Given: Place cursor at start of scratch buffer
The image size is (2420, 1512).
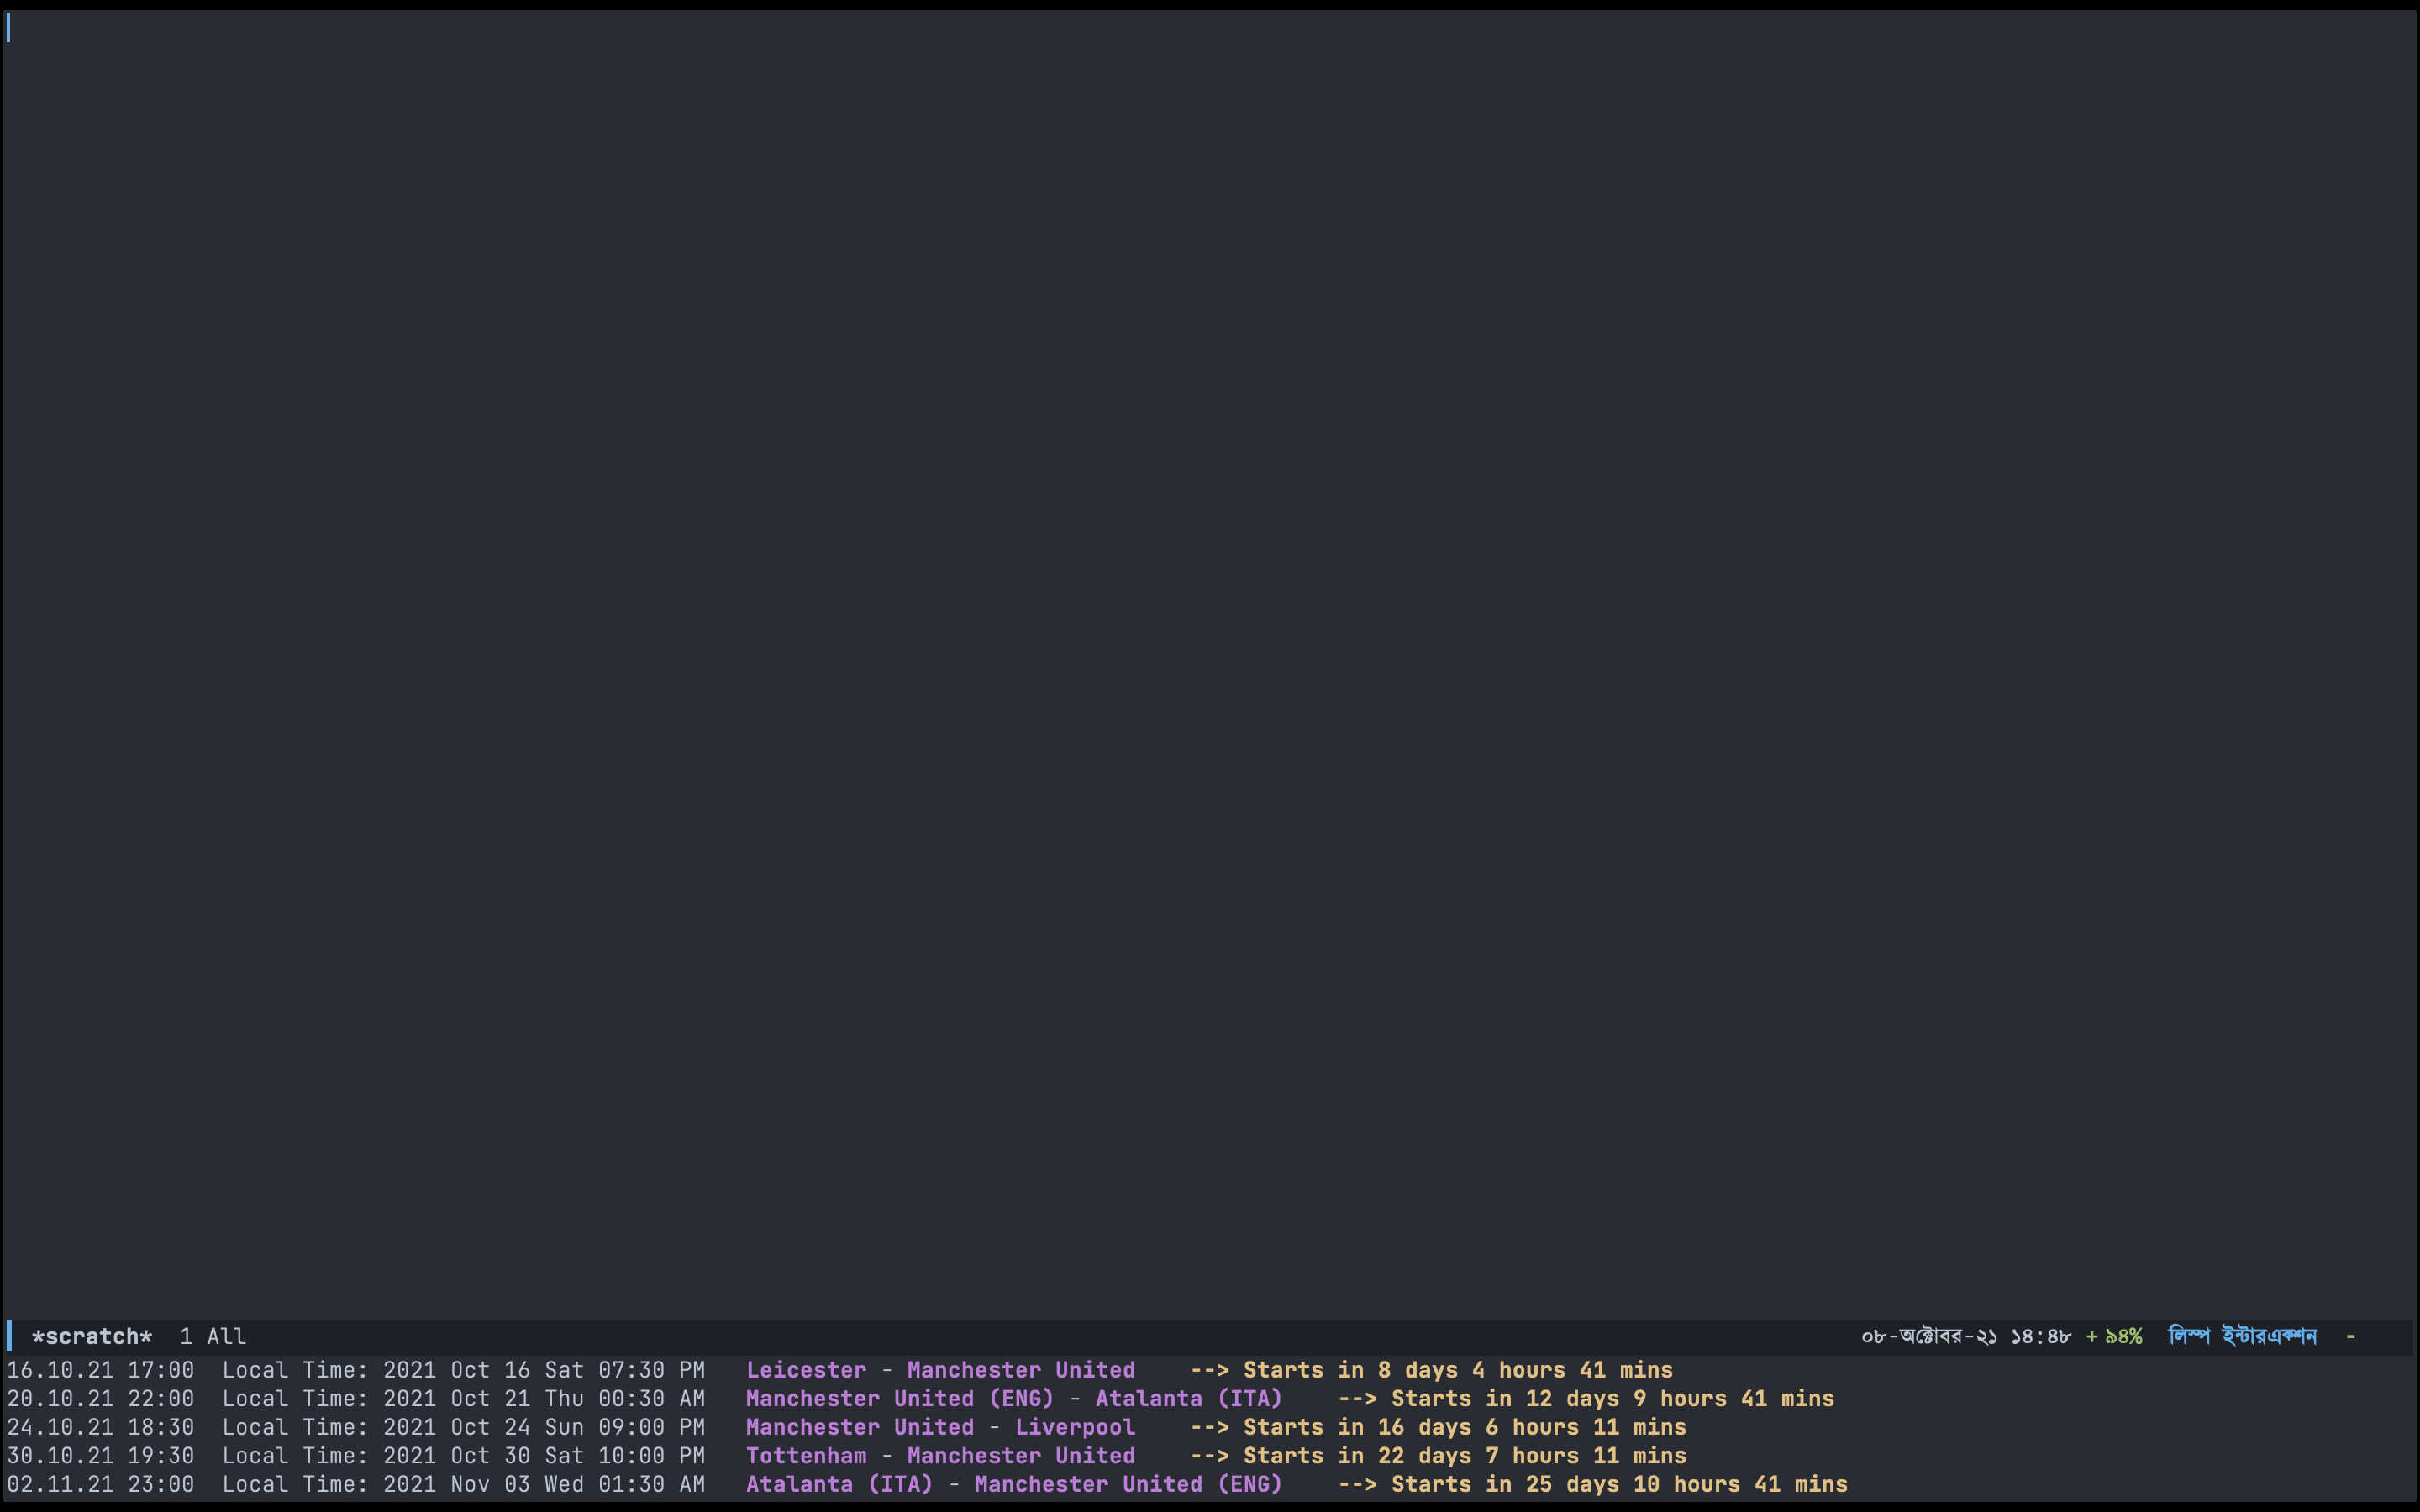Looking at the screenshot, I should point(10,28).
